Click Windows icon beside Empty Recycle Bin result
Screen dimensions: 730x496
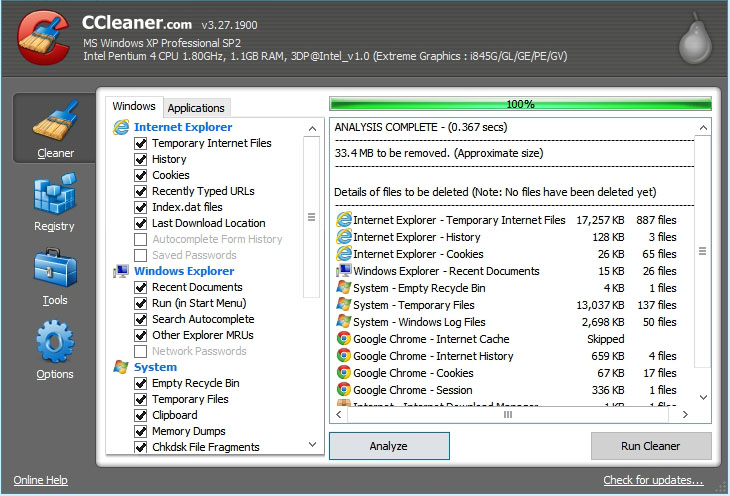point(344,287)
